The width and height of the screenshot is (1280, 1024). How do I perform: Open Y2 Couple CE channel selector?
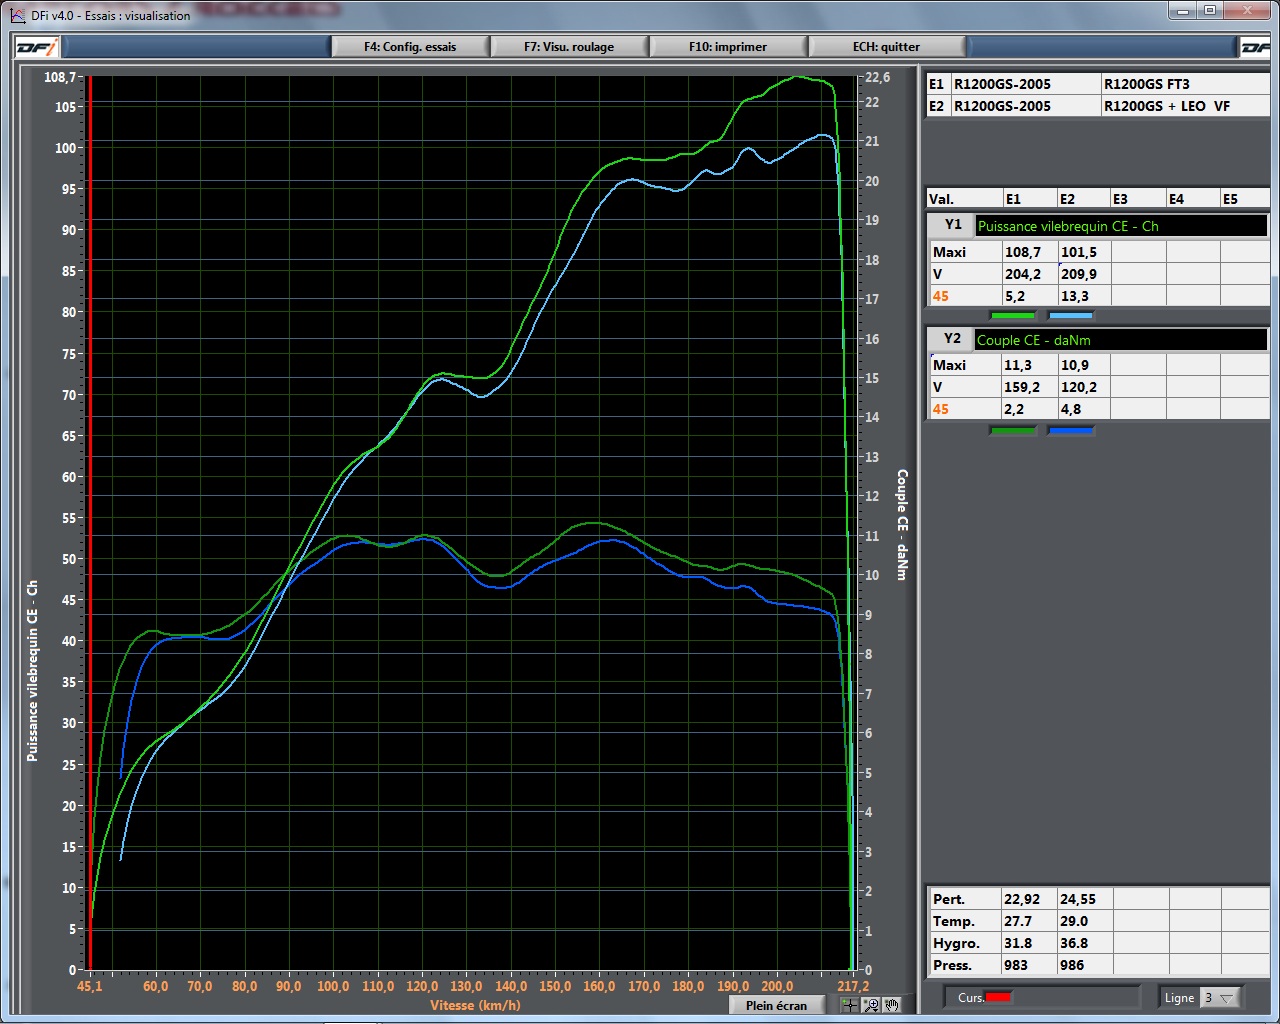pyautogui.click(x=1120, y=340)
